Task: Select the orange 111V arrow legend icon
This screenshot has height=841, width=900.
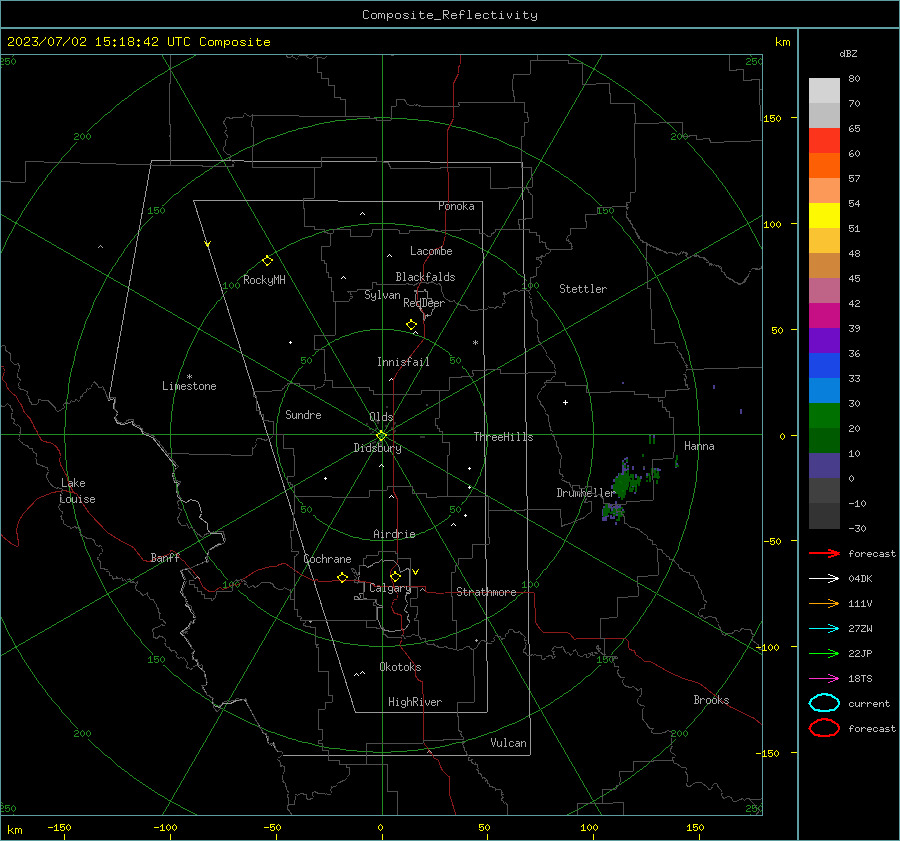Action: pos(824,603)
